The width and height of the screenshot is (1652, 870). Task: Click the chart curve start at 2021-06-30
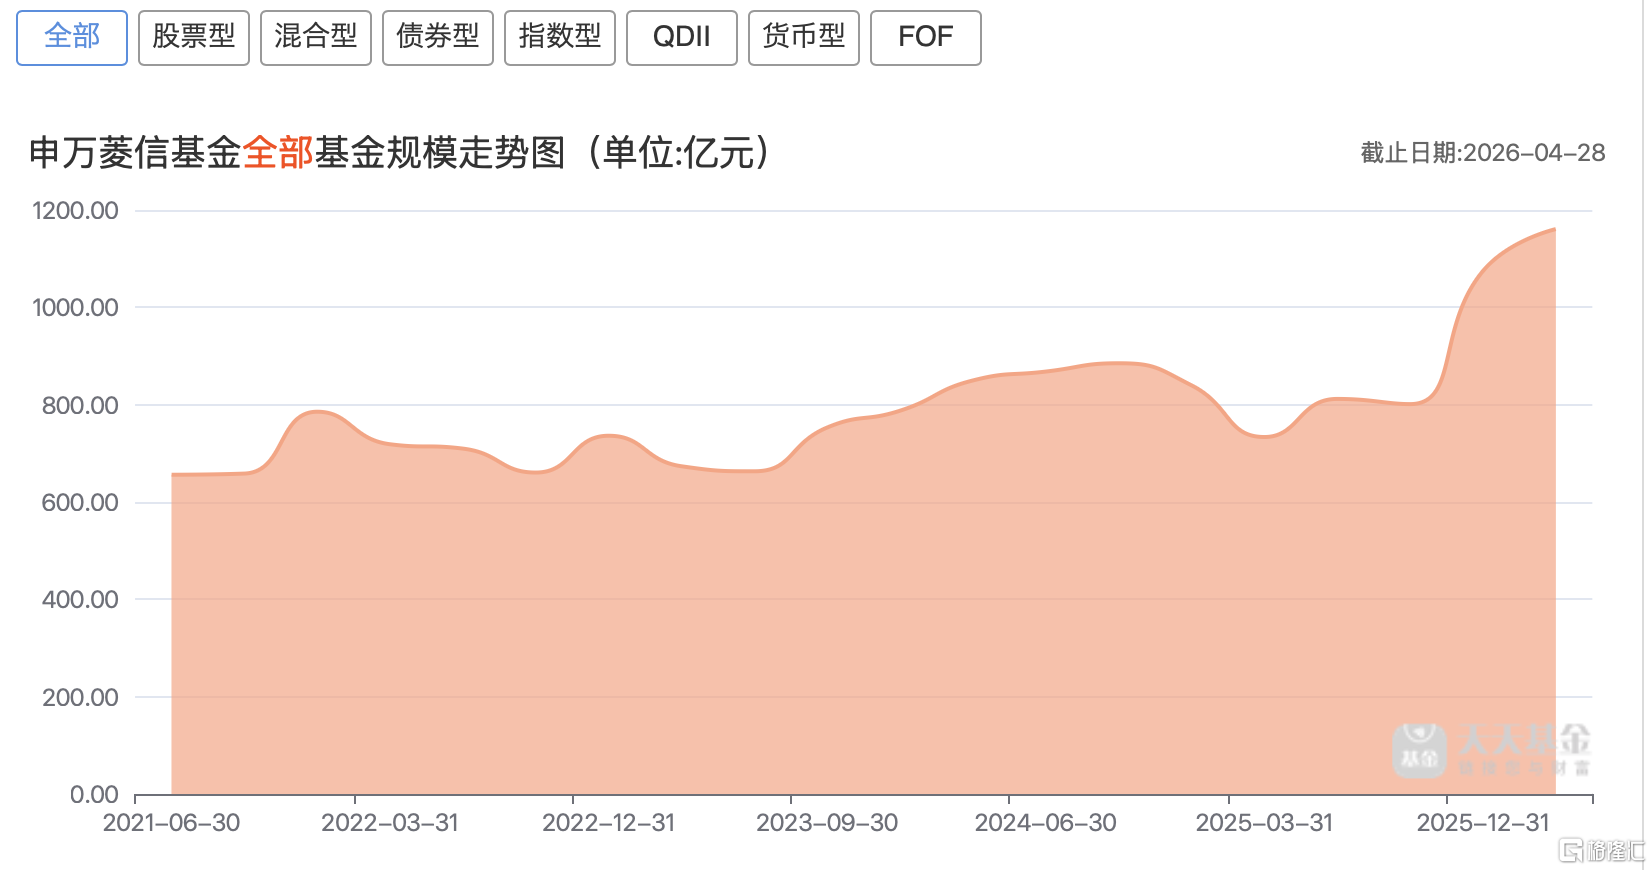click(x=172, y=474)
